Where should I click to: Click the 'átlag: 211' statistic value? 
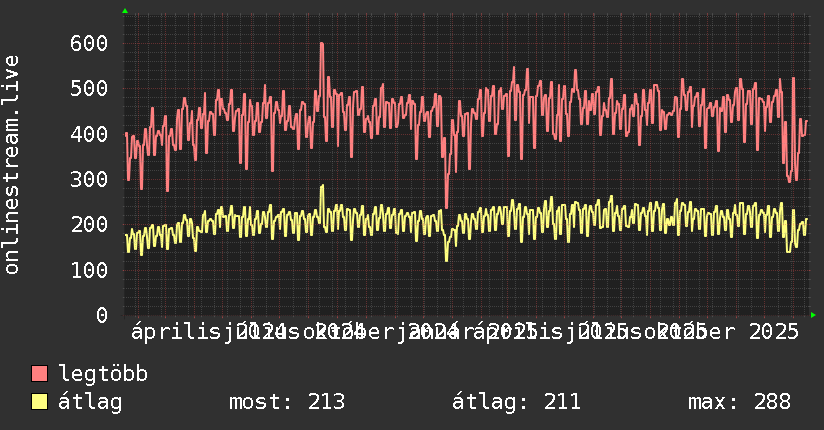[x=516, y=402]
